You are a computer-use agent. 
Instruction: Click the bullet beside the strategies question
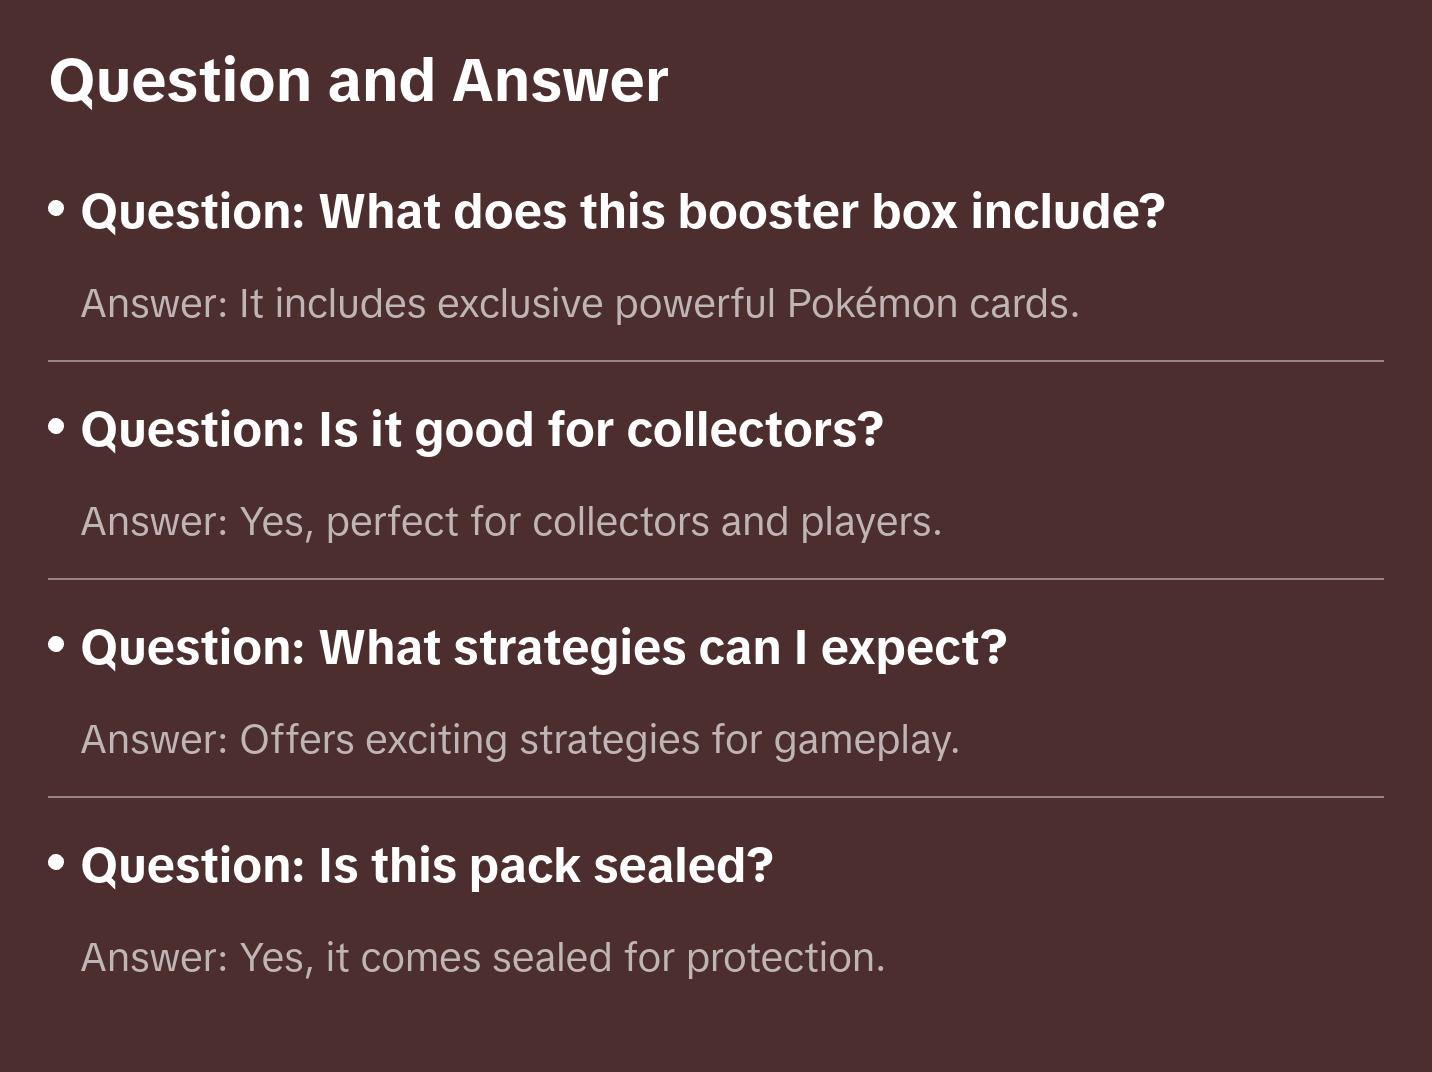tap(57, 645)
